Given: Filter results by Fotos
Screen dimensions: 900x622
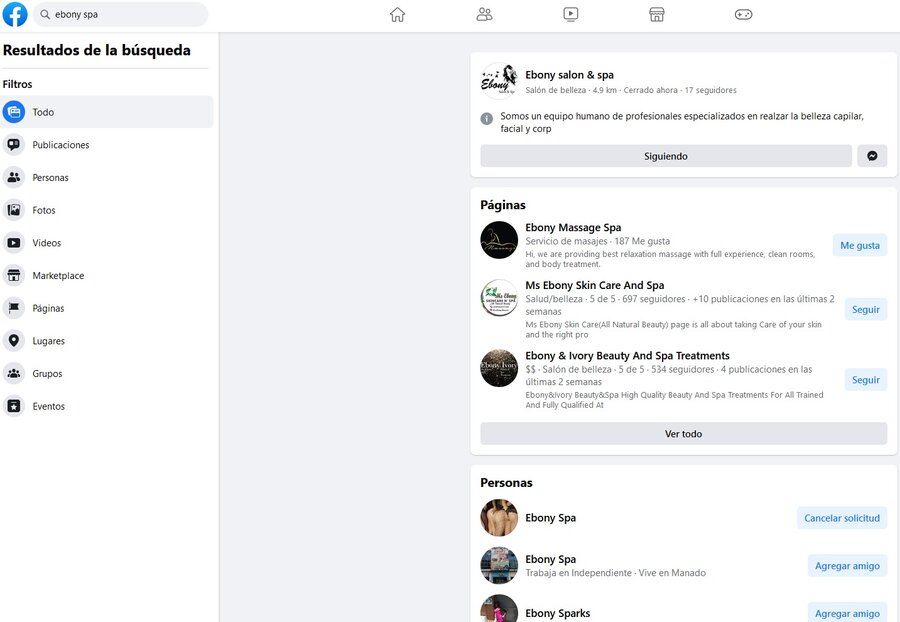Looking at the screenshot, I should click(107, 210).
